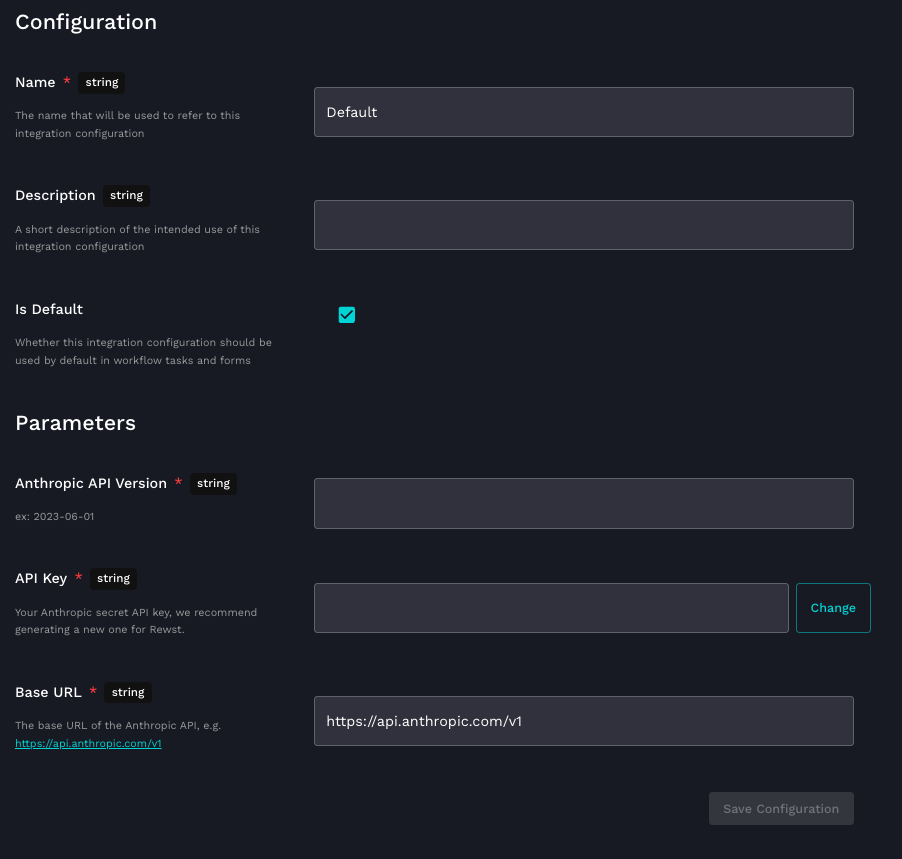The height and width of the screenshot is (859, 902).
Task: Click the Save Configuration button
Action: [781, 809]
